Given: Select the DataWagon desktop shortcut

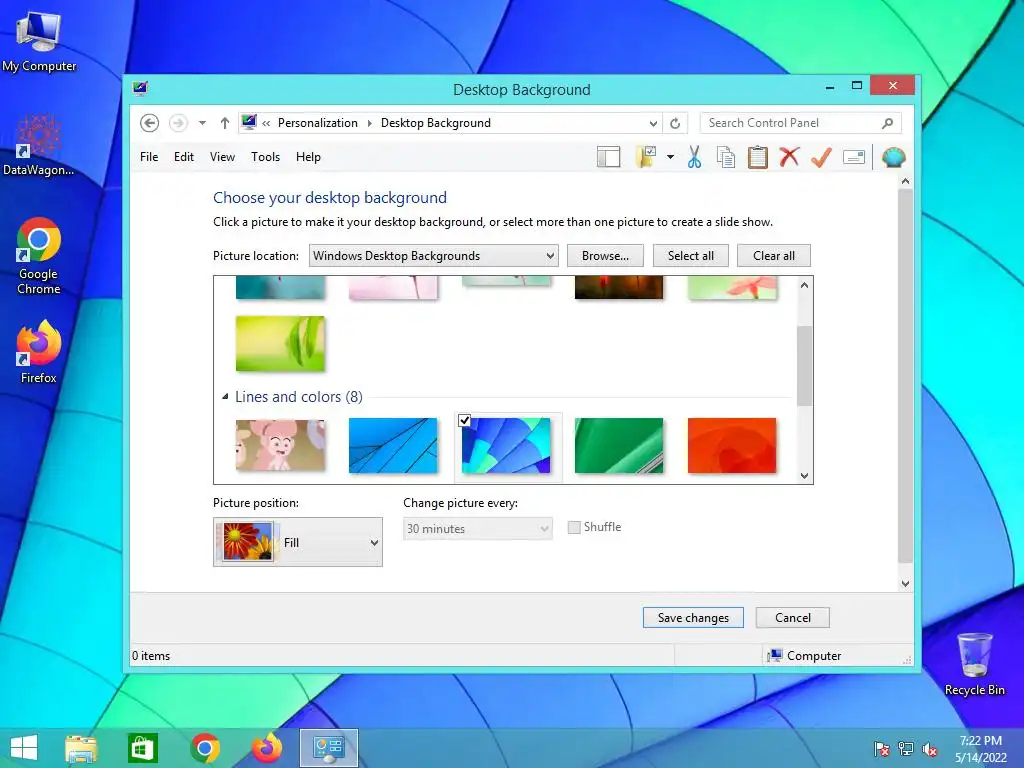Looking at the screenshot, I should (x=39, y=145).
